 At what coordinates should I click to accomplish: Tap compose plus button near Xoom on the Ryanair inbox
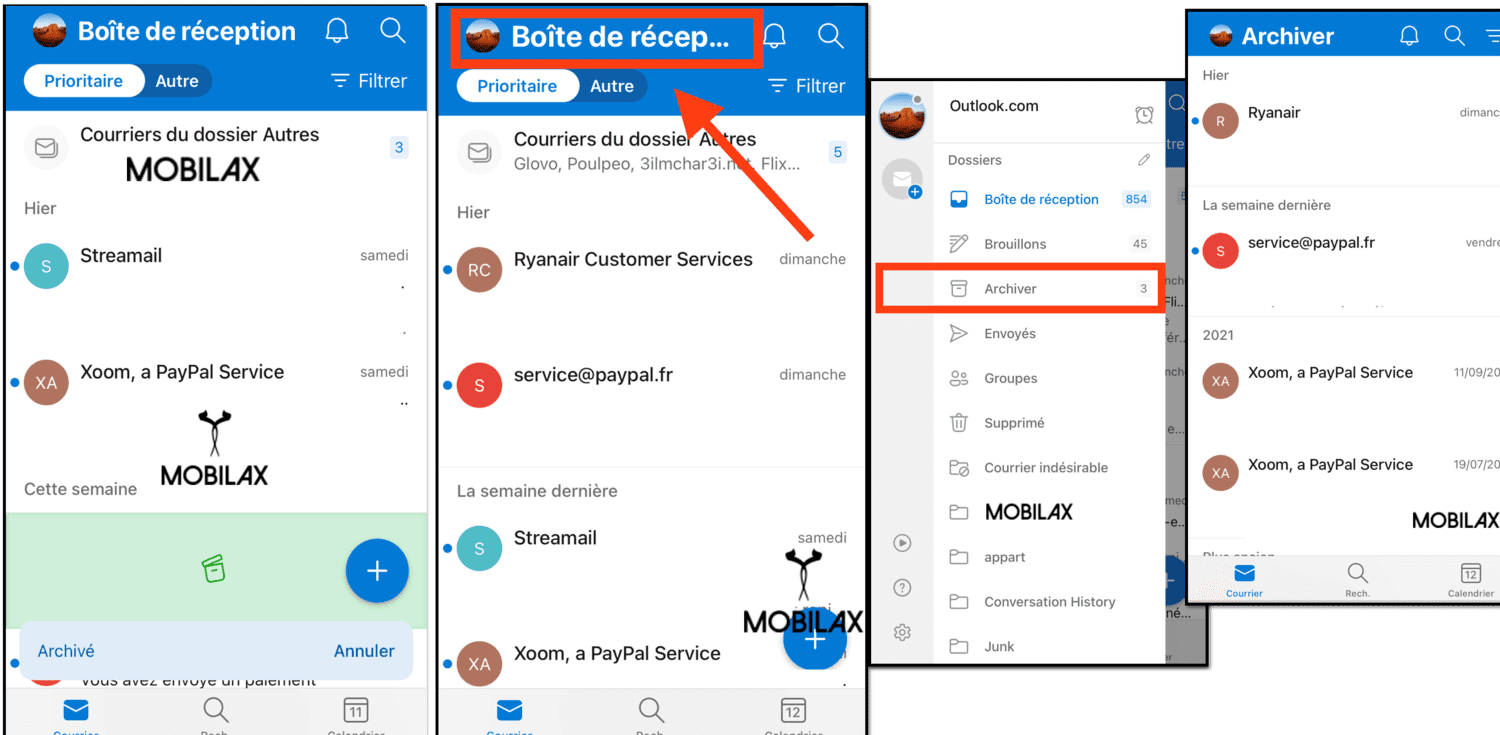click(815, 640)
